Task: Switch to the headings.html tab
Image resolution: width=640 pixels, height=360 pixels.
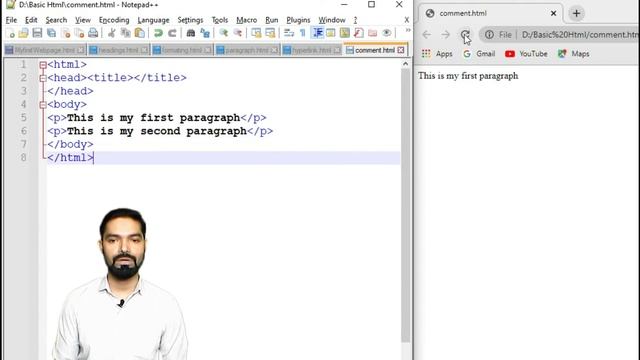Action: (x=118, y=50)
